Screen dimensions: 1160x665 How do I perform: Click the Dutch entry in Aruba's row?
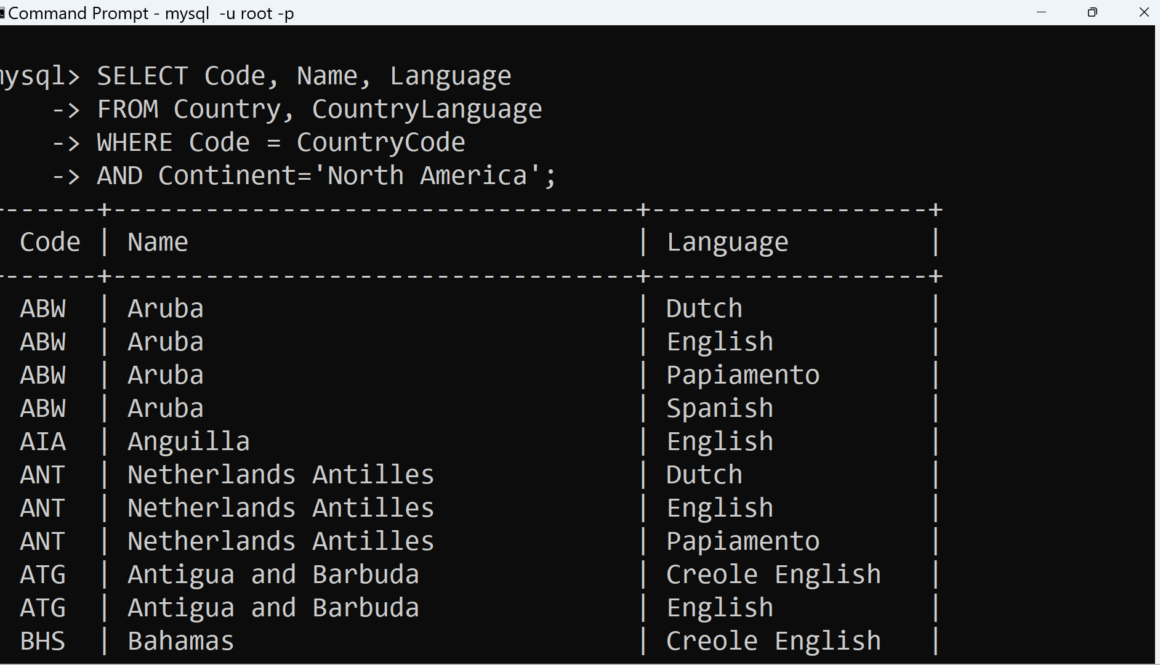coord(704,308)
